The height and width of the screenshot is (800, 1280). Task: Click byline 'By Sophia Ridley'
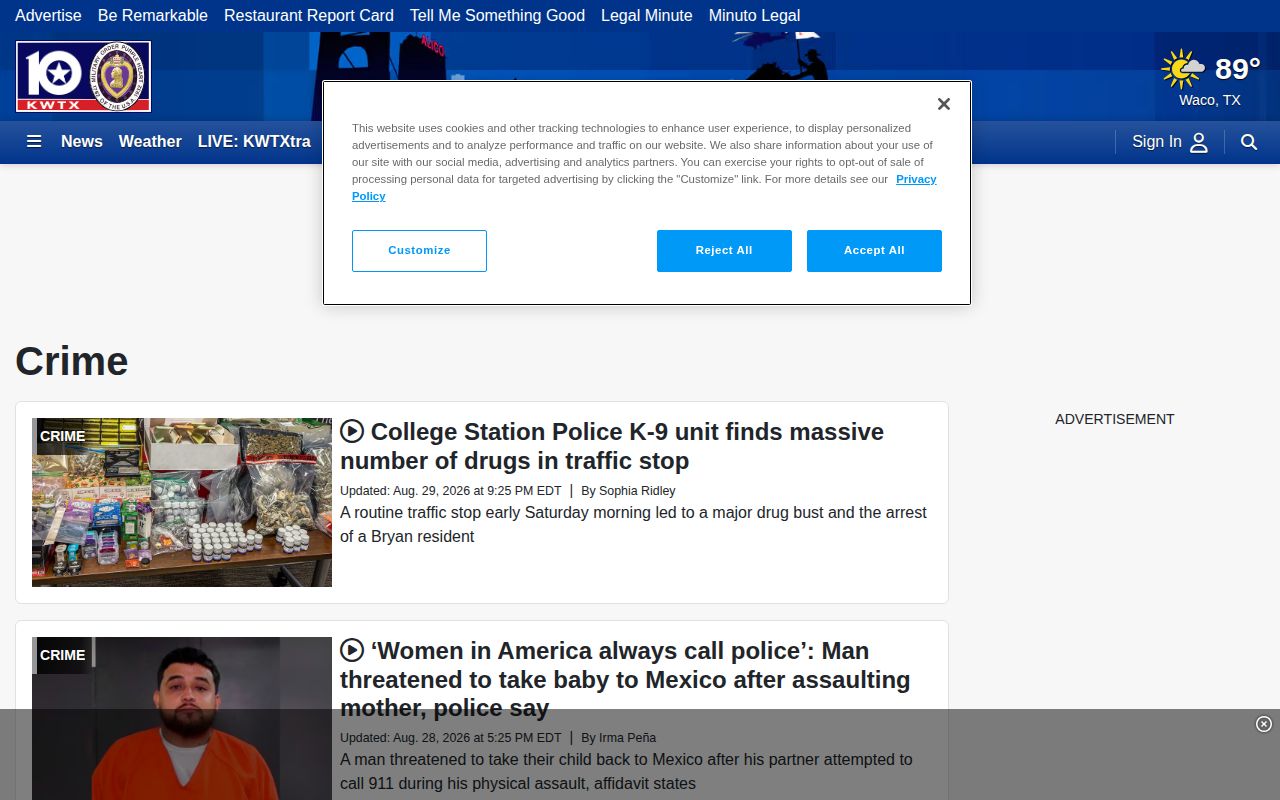628,491
